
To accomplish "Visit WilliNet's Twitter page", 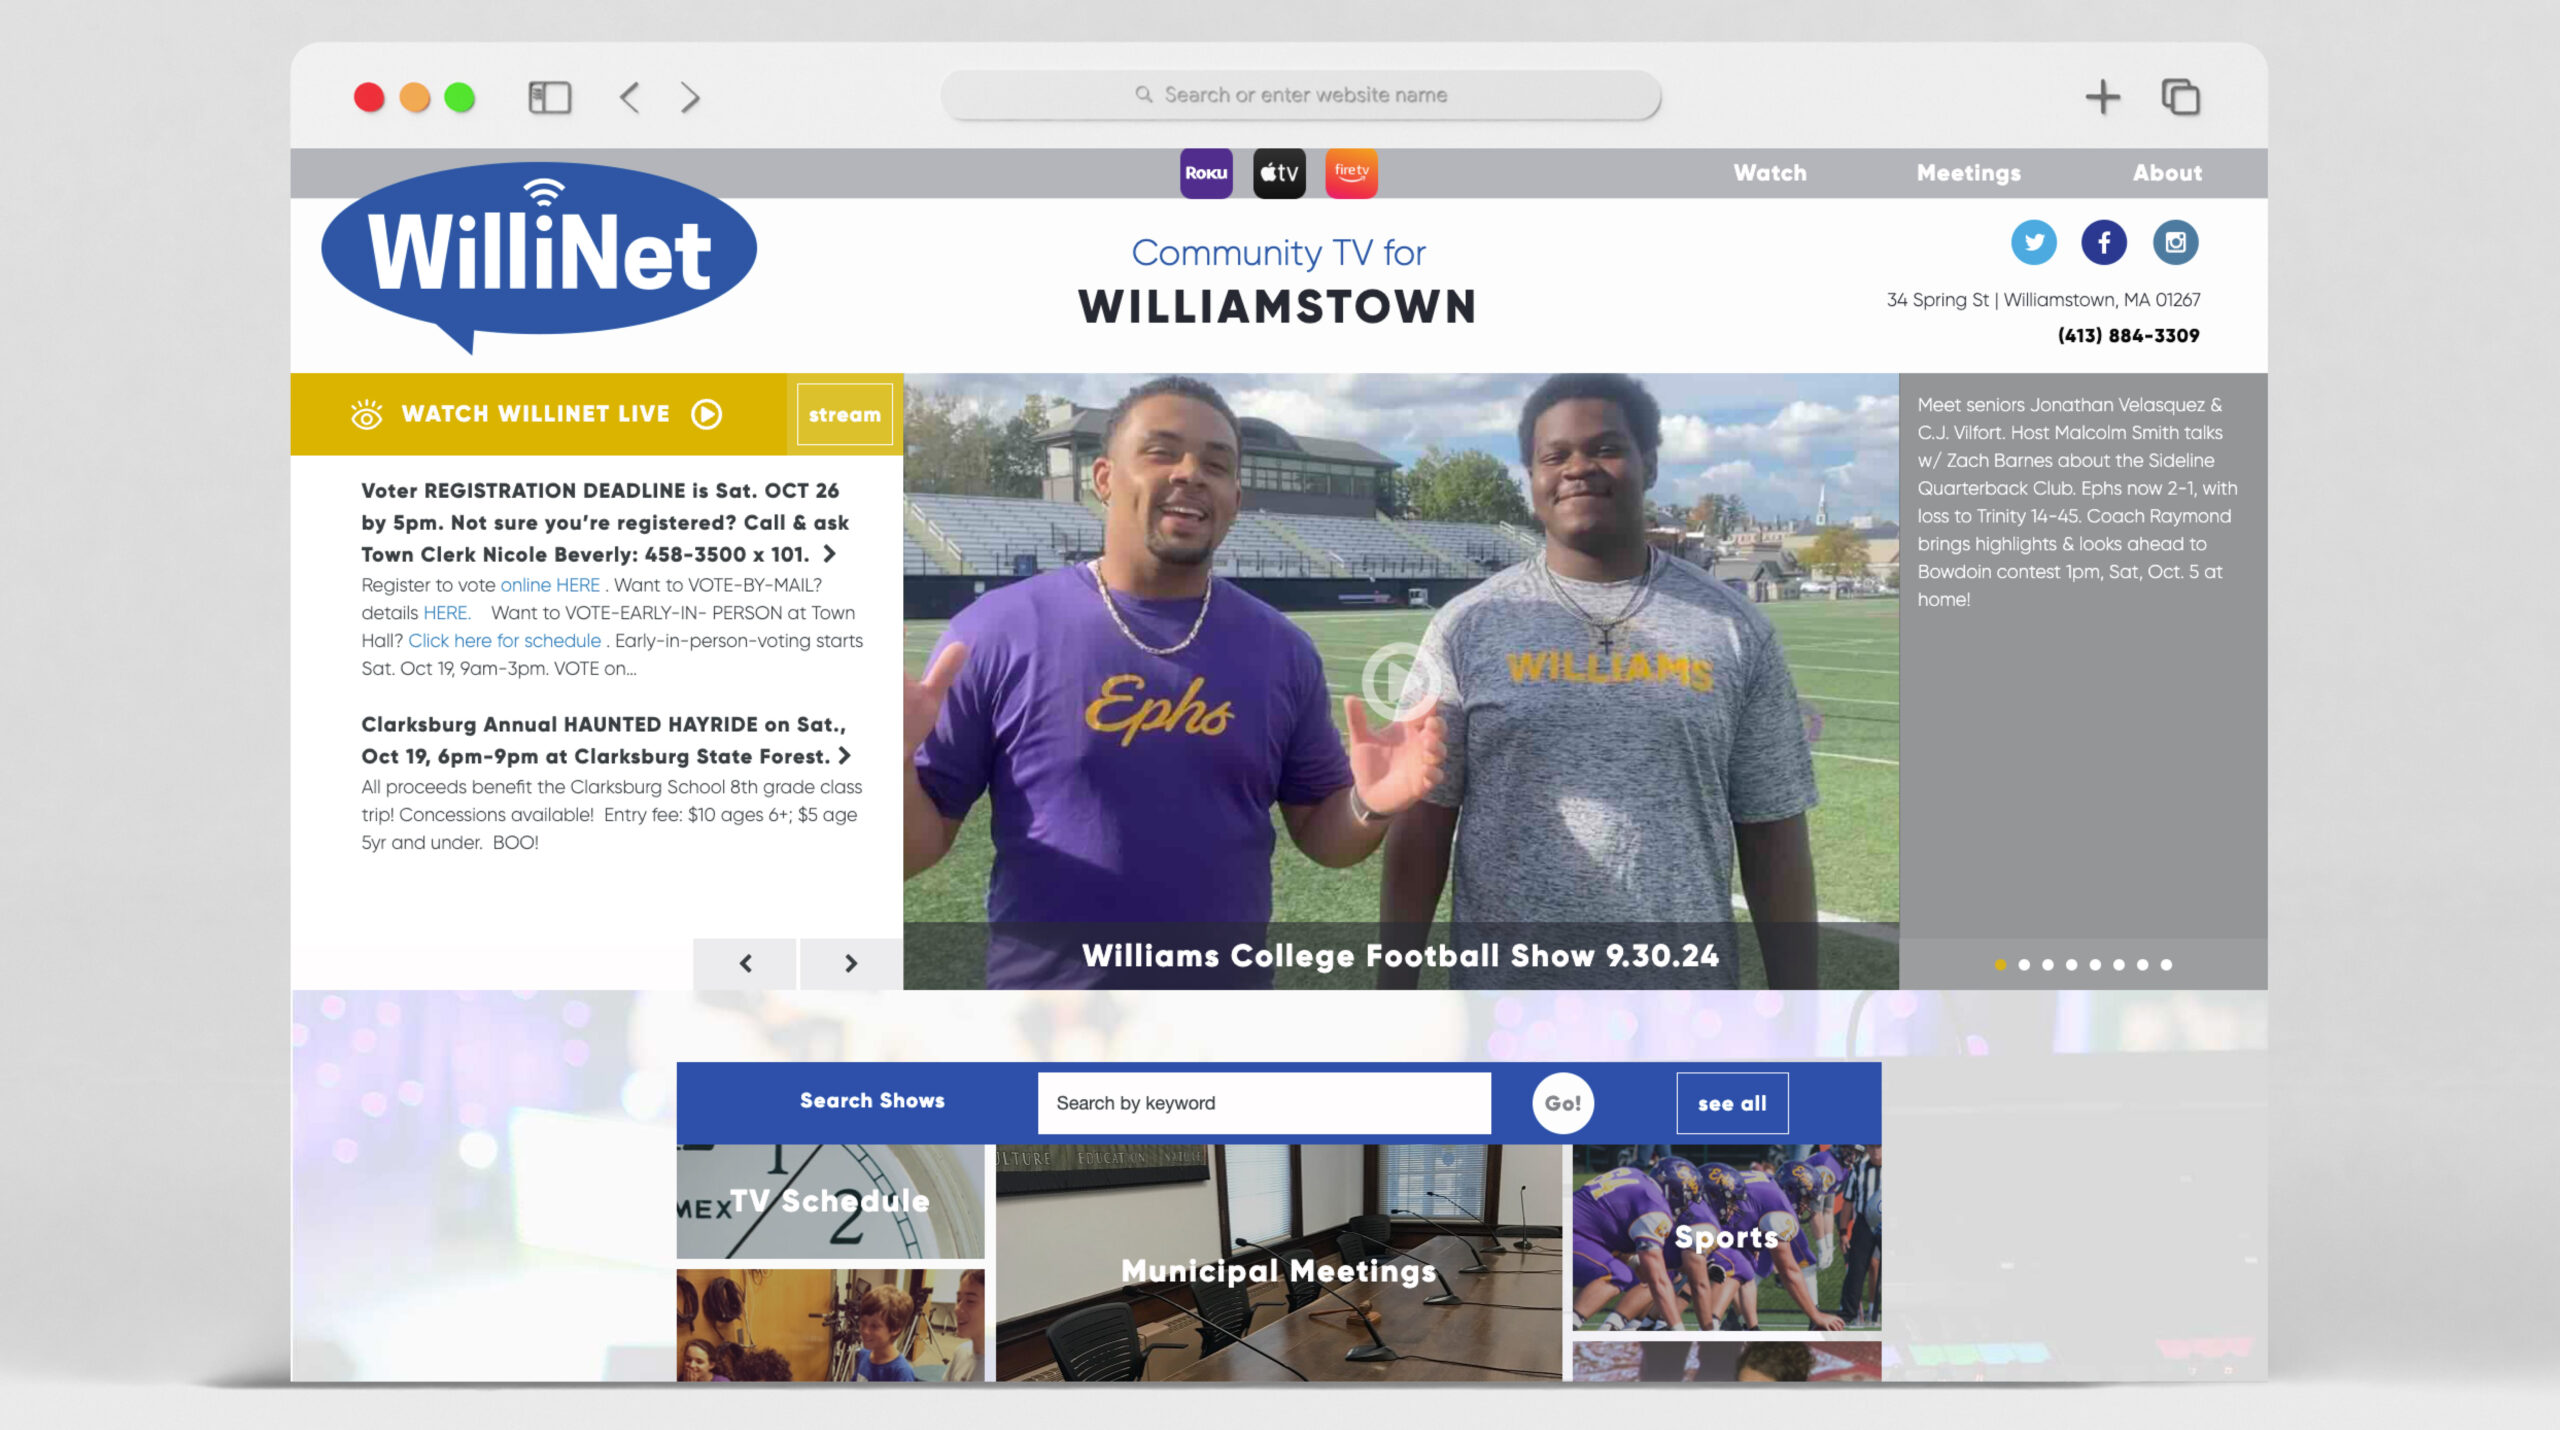I will pos(2033,242).
